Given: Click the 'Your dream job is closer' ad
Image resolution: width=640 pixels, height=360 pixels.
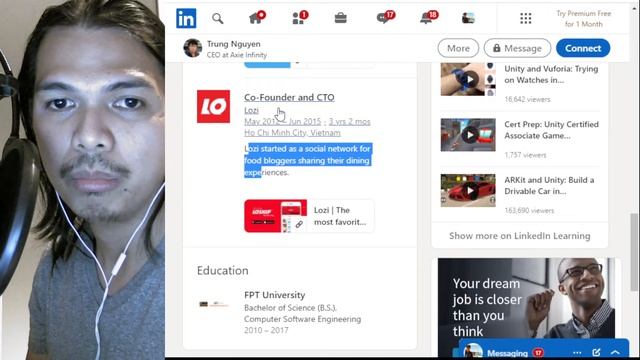Looking at the screenshot, I should pos(527,306).
